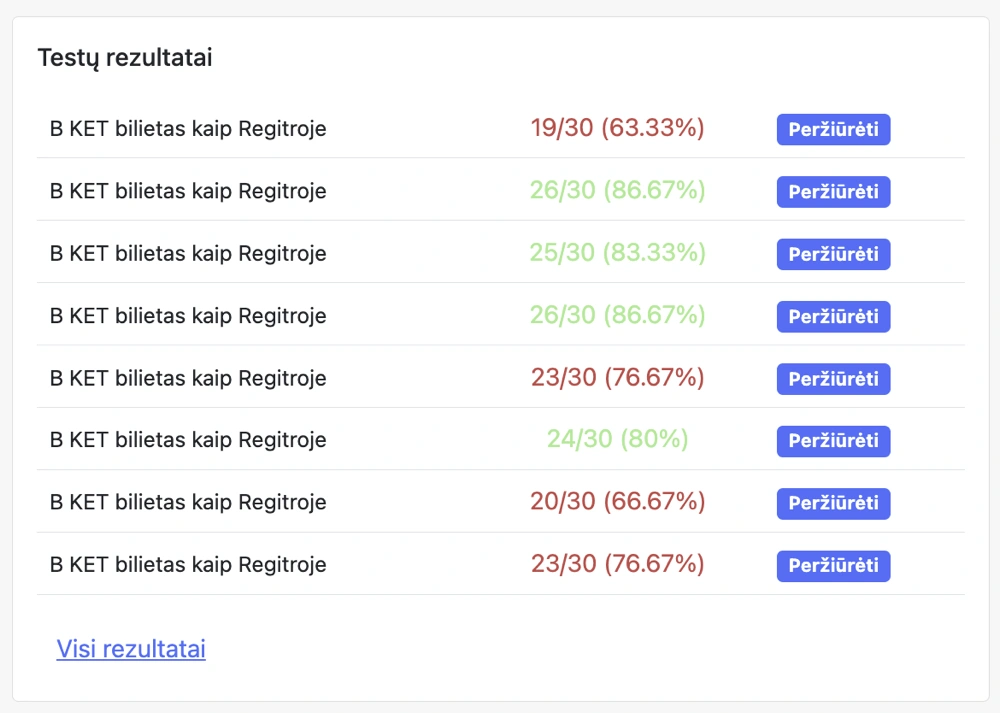This screenshot has height=713, width=1000.
Task: Click the sixth row's B KET bilietas title
Action: 188,440
